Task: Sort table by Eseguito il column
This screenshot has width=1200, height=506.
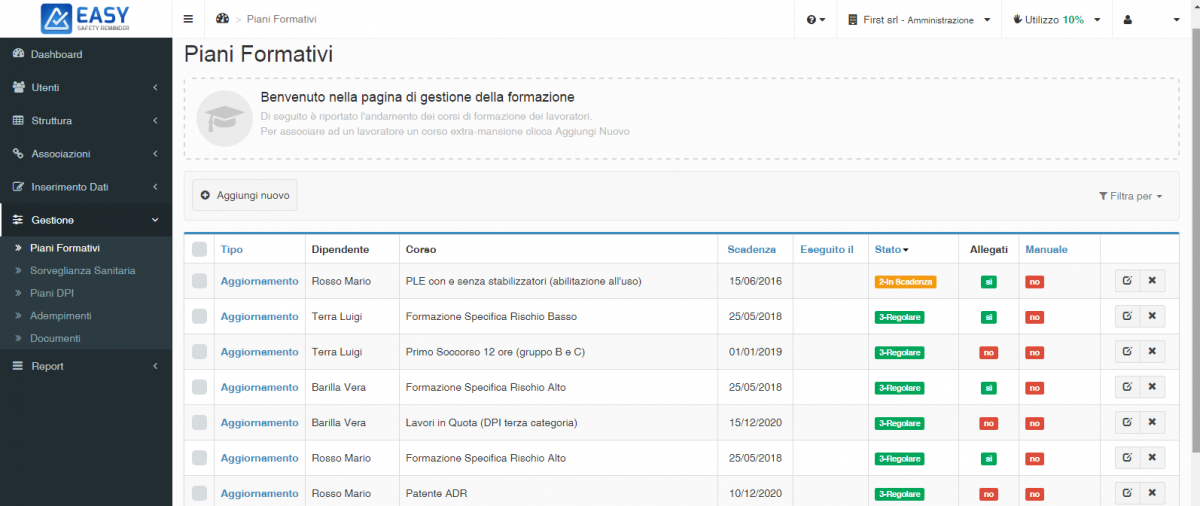Action: click(827, 249)
